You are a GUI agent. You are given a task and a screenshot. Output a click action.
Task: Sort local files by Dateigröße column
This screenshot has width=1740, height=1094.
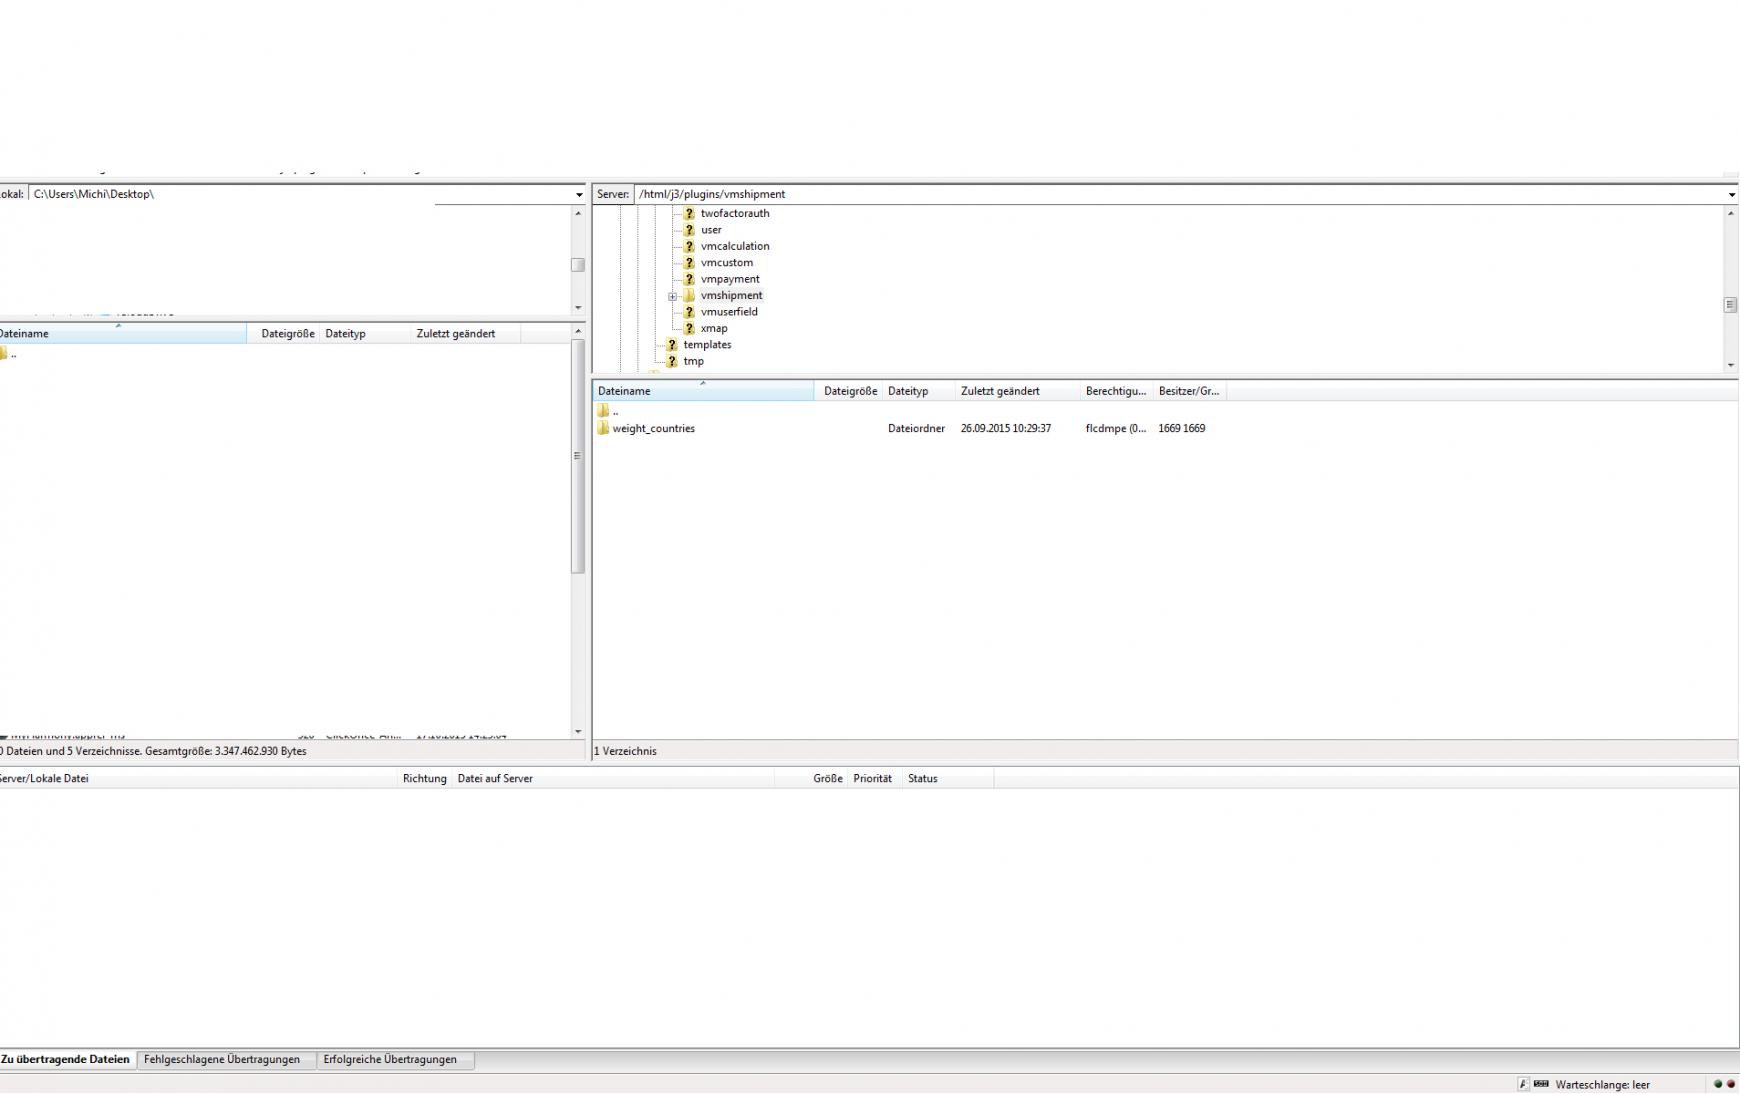click(287, 334)
